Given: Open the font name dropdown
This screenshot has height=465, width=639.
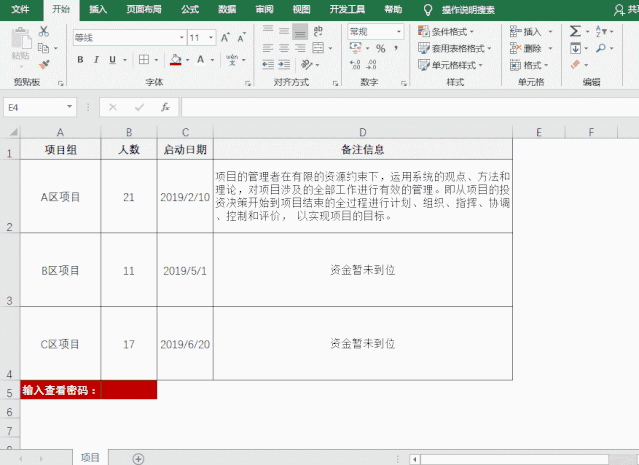Looking at the screenshot, I should [x=179, y=37].
